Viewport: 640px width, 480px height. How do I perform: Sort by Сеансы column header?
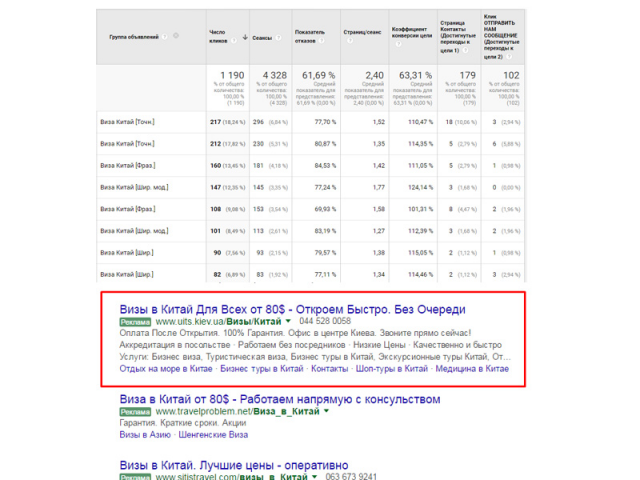click(262, 38)
